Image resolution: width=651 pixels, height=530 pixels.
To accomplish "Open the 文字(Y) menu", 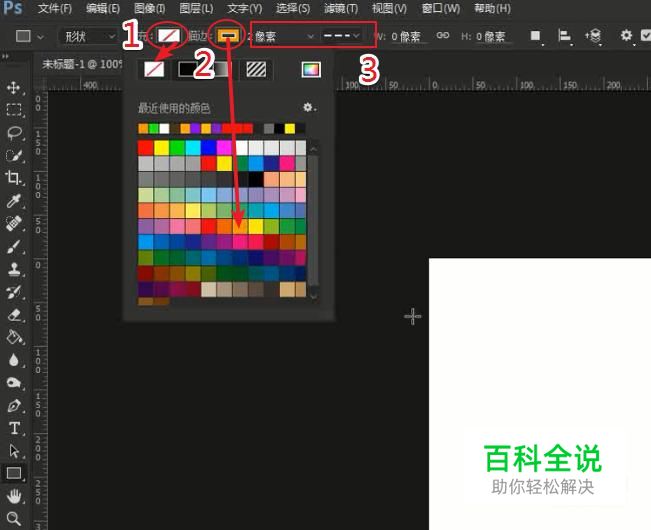I will (x=245, y=8).
